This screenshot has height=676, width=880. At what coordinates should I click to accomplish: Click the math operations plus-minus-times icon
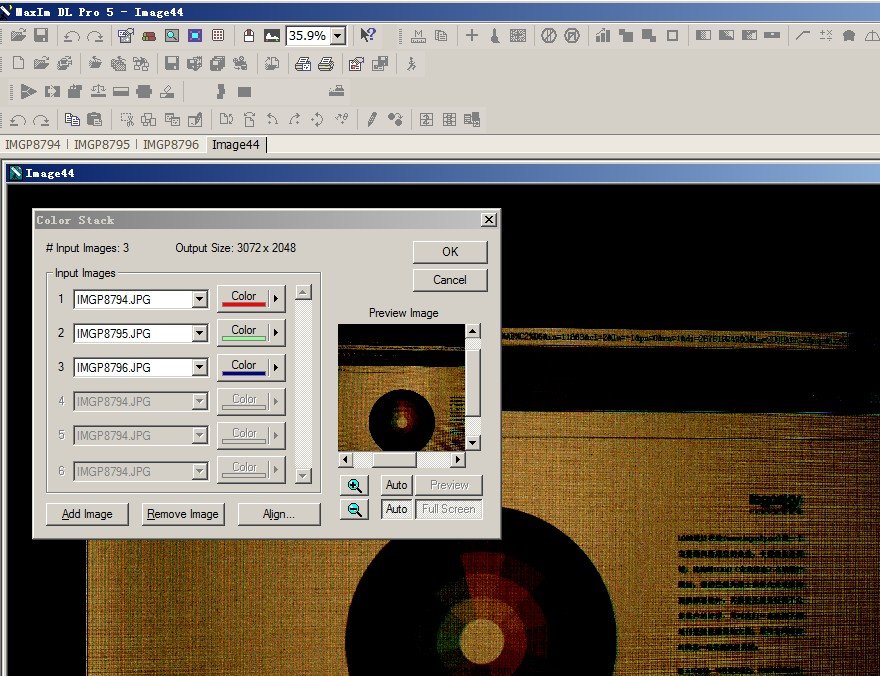coord(826,35)
